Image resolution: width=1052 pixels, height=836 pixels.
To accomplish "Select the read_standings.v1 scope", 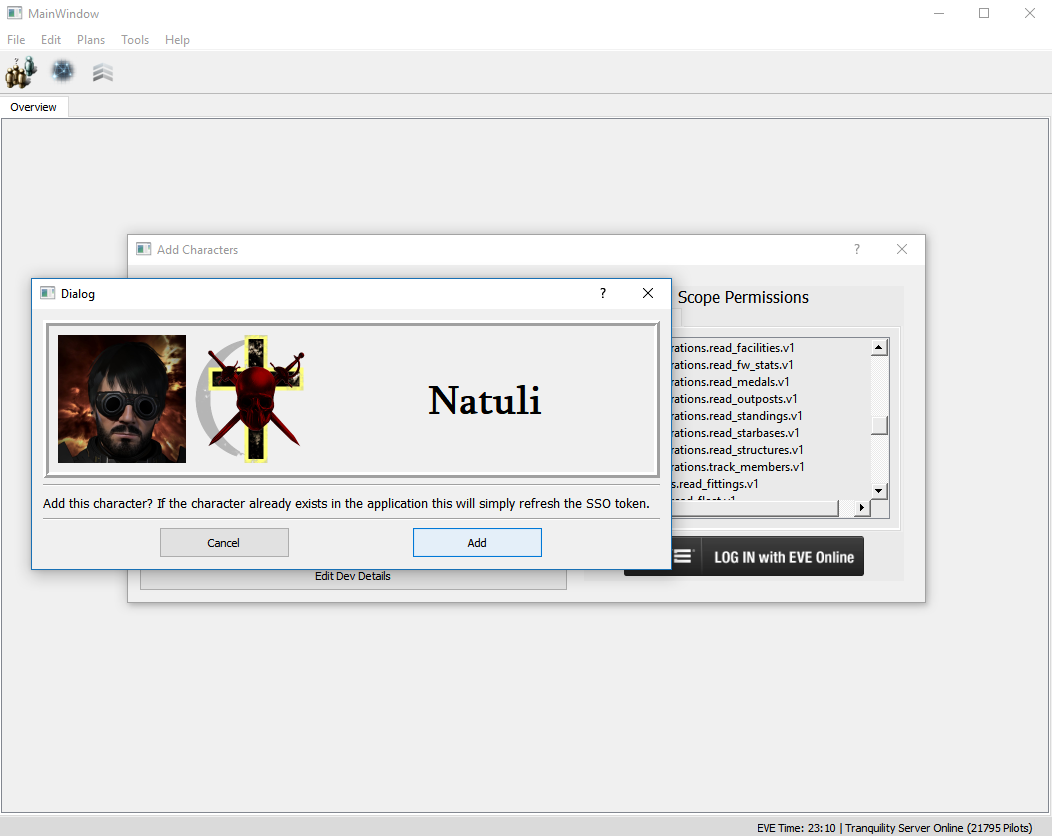I will [737, 416].
